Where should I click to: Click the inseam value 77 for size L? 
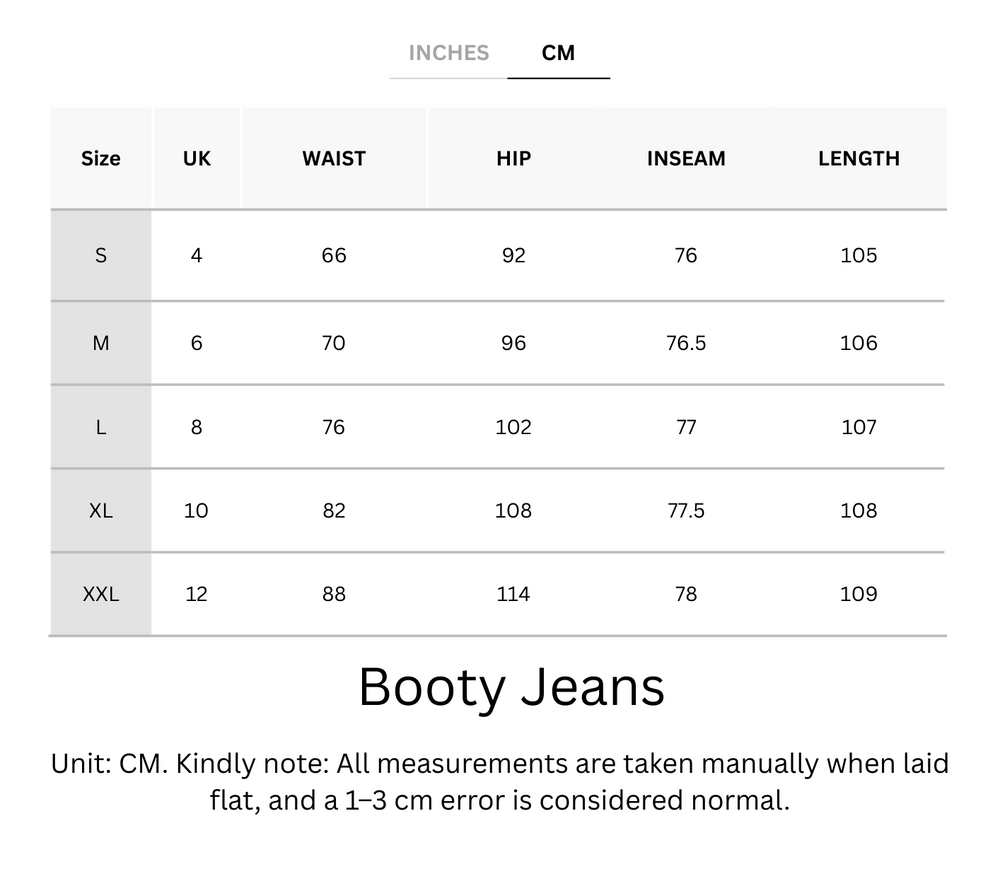pos(686,426)
